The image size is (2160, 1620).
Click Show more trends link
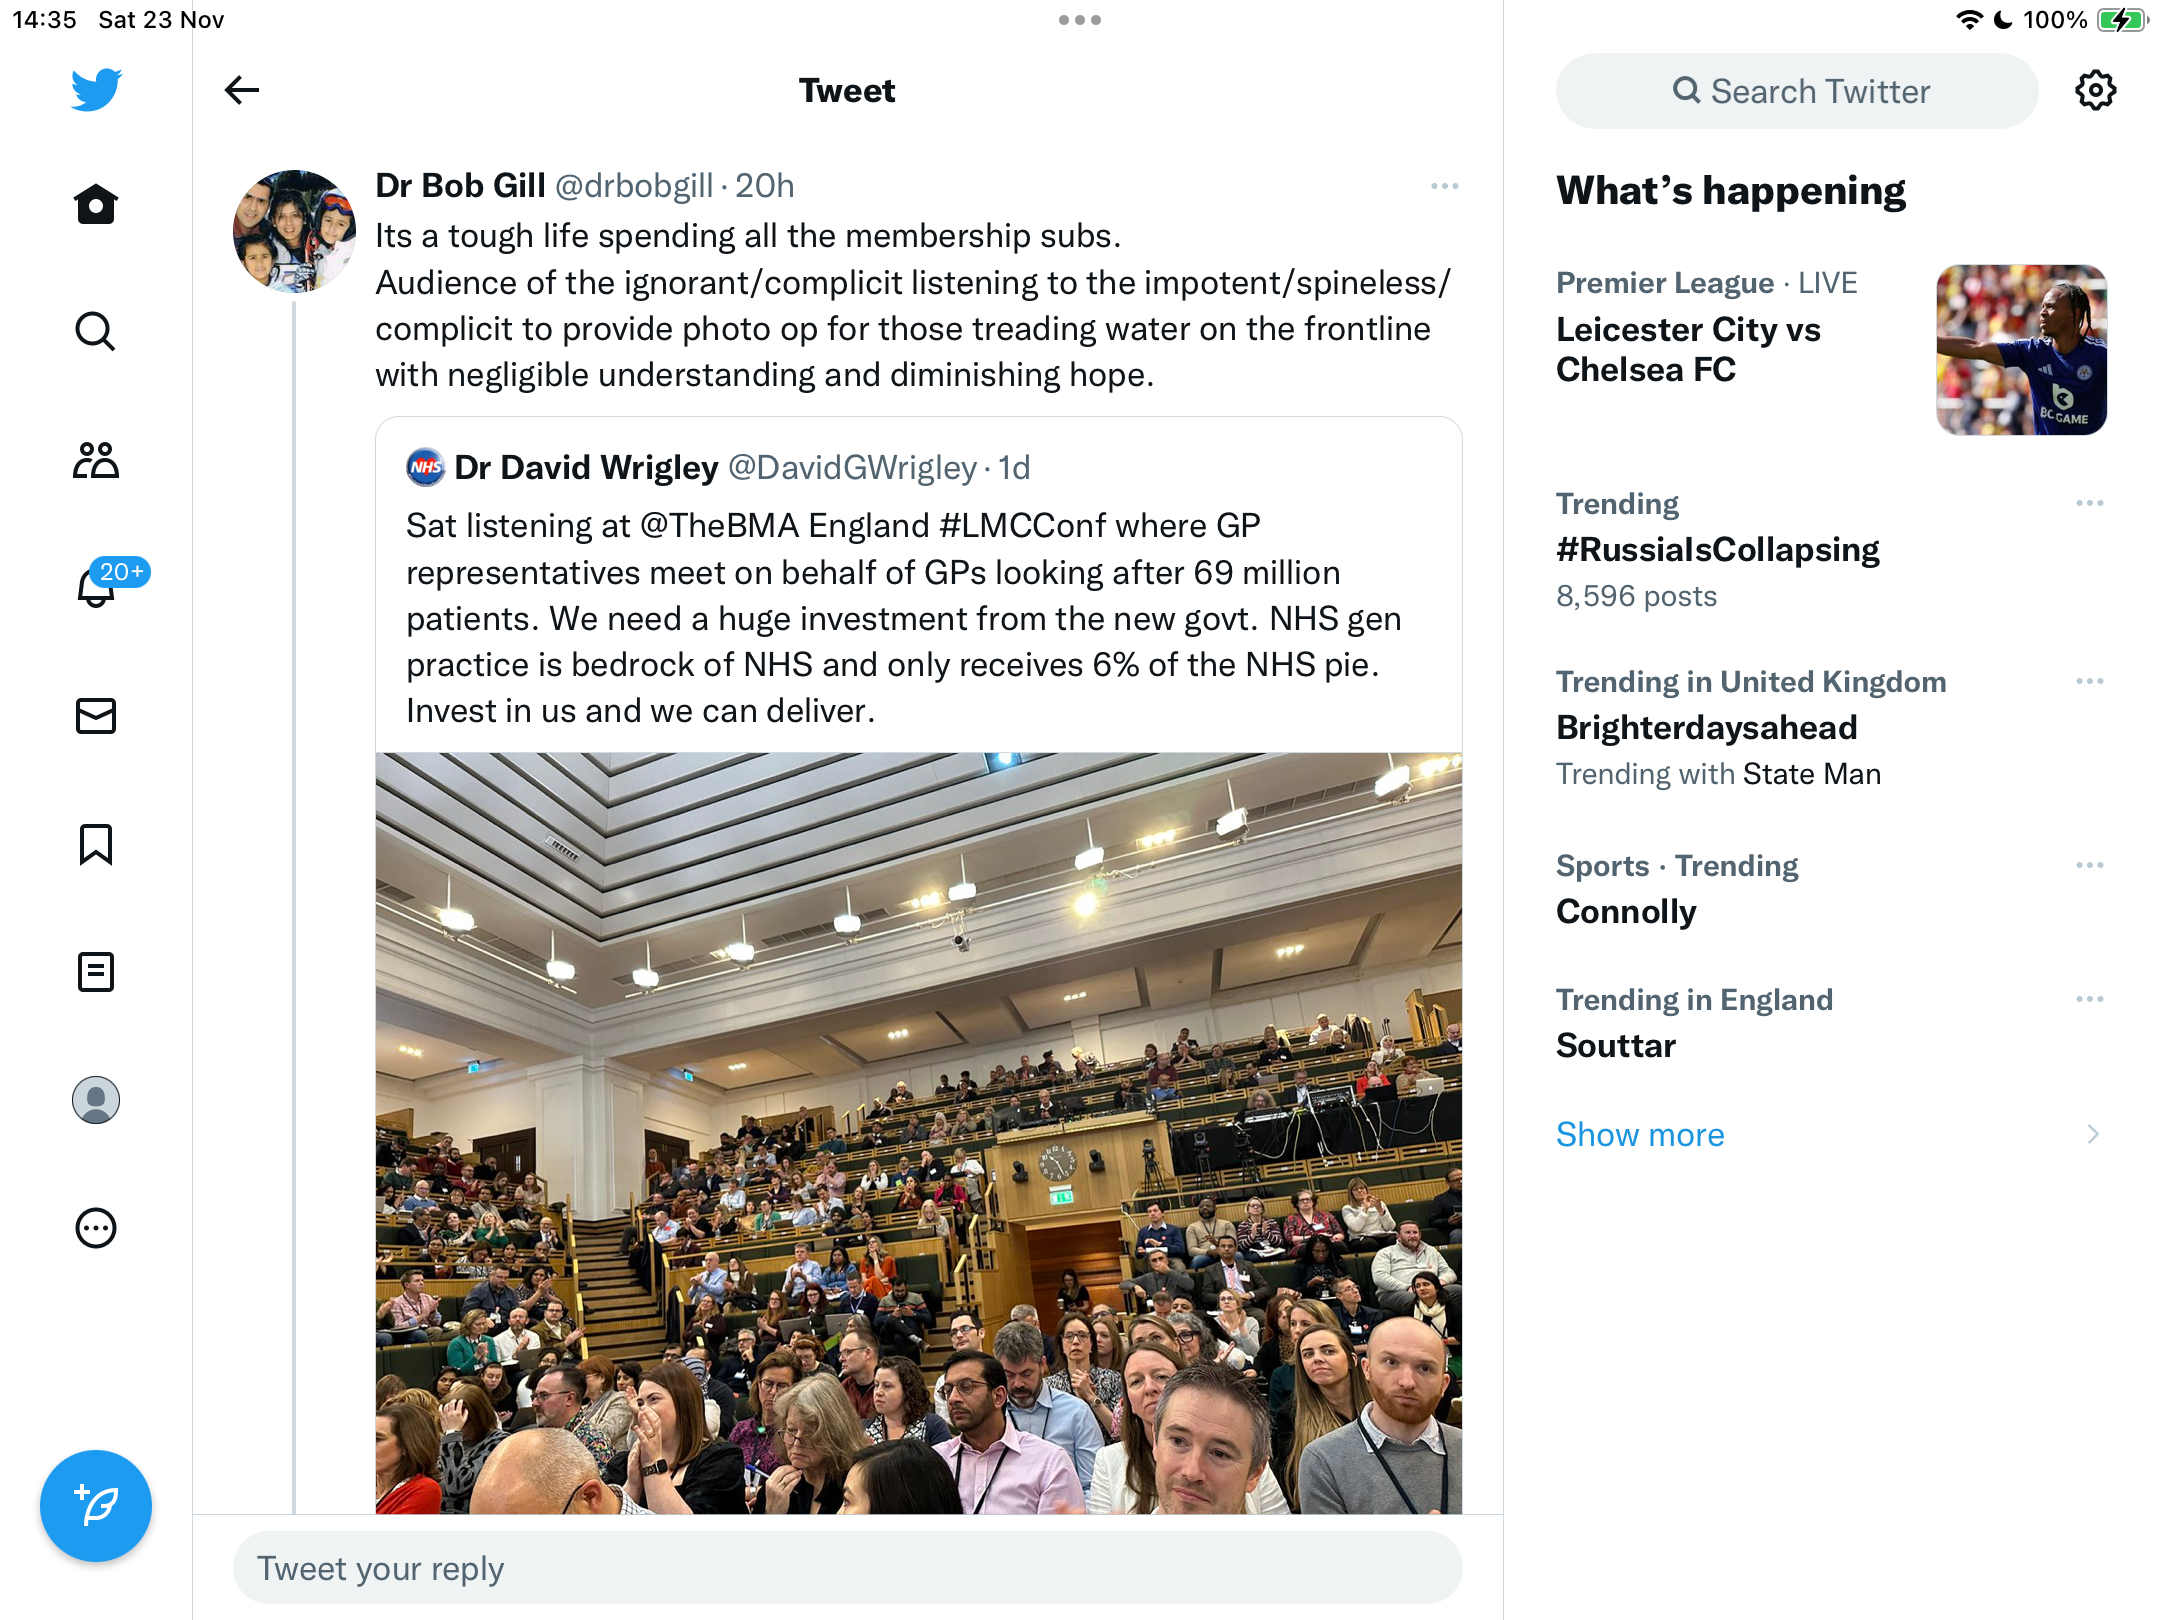click(x=1640, y=1134)
